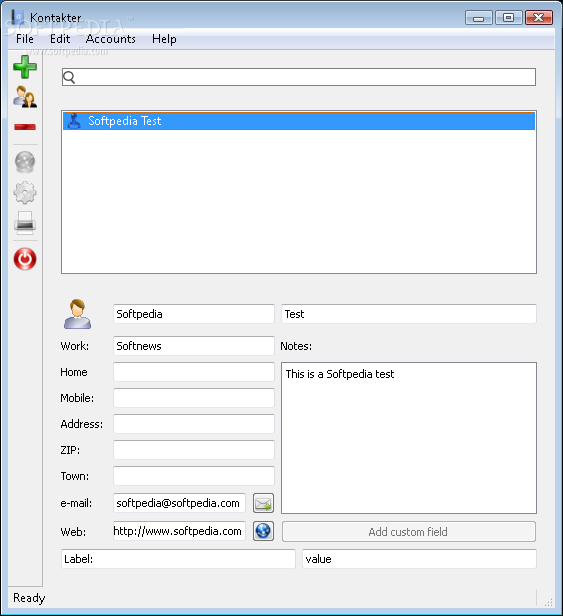Send e-mail using envelope icon
Viewport: 563px width, 616px height.
click(x=263, y=503)
